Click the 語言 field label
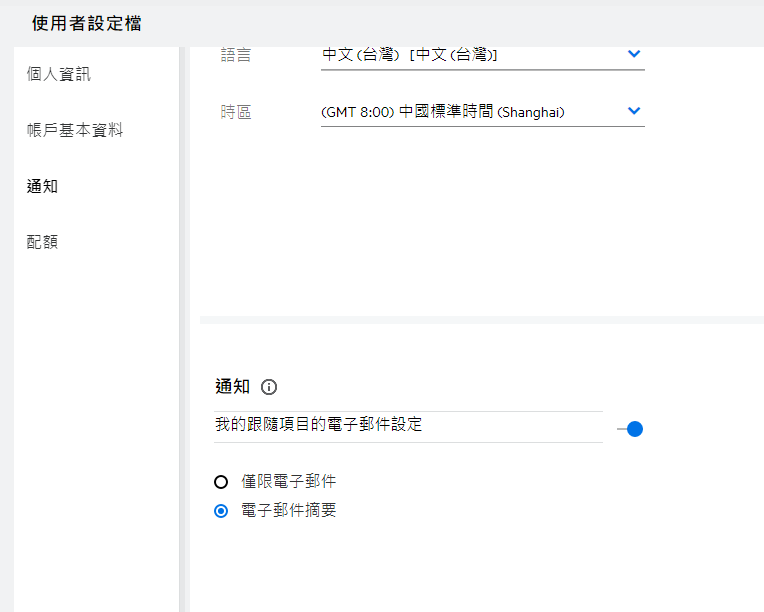 (x=236, y=55)
